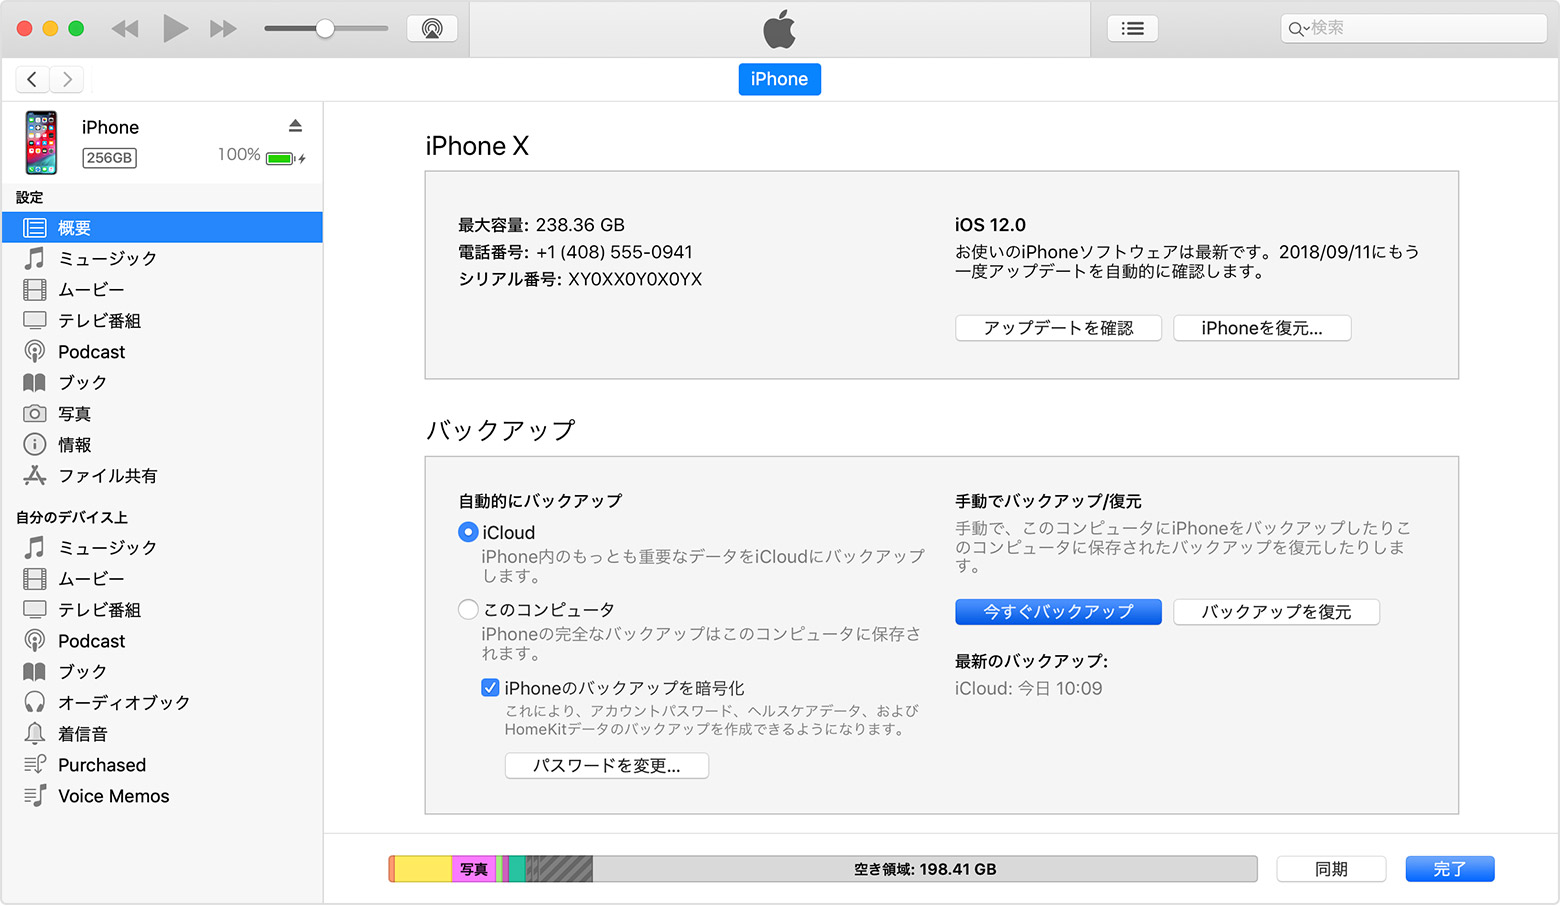Eject the connected iPhone
The height and width of the screenshot is (906, 1560).
[x=295, y=124]
